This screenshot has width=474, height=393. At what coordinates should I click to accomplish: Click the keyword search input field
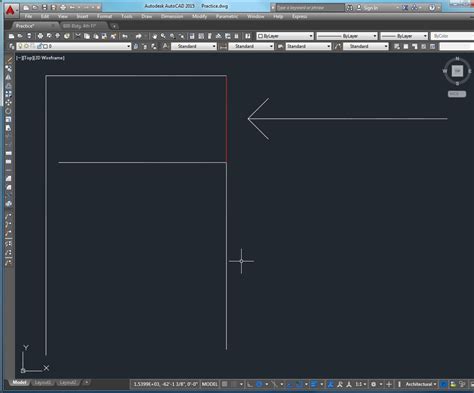click(310, 7)
